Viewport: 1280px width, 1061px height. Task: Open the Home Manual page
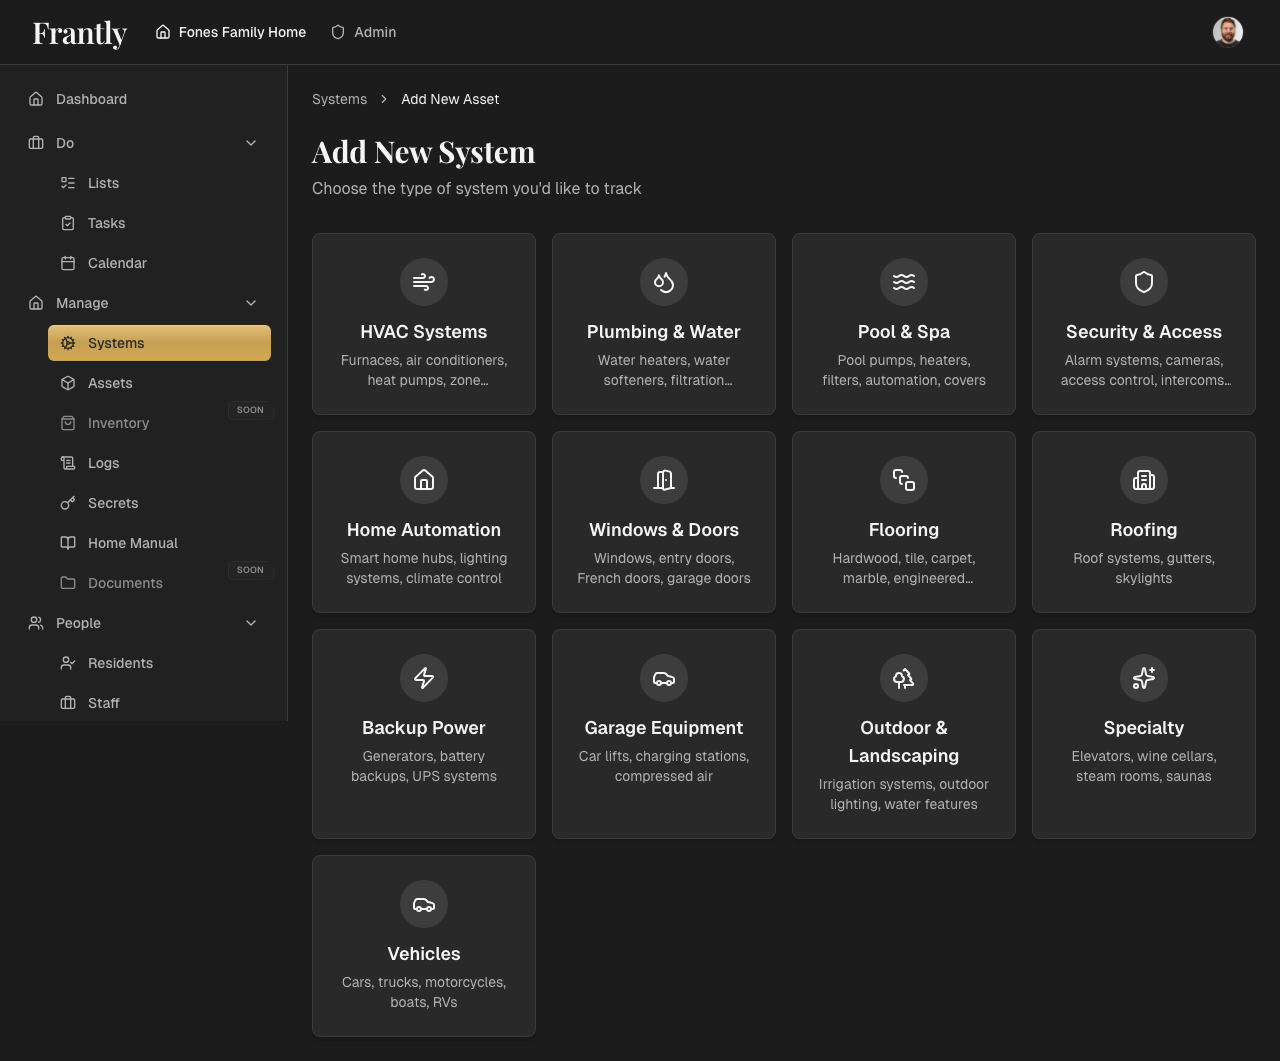(131, 543)
